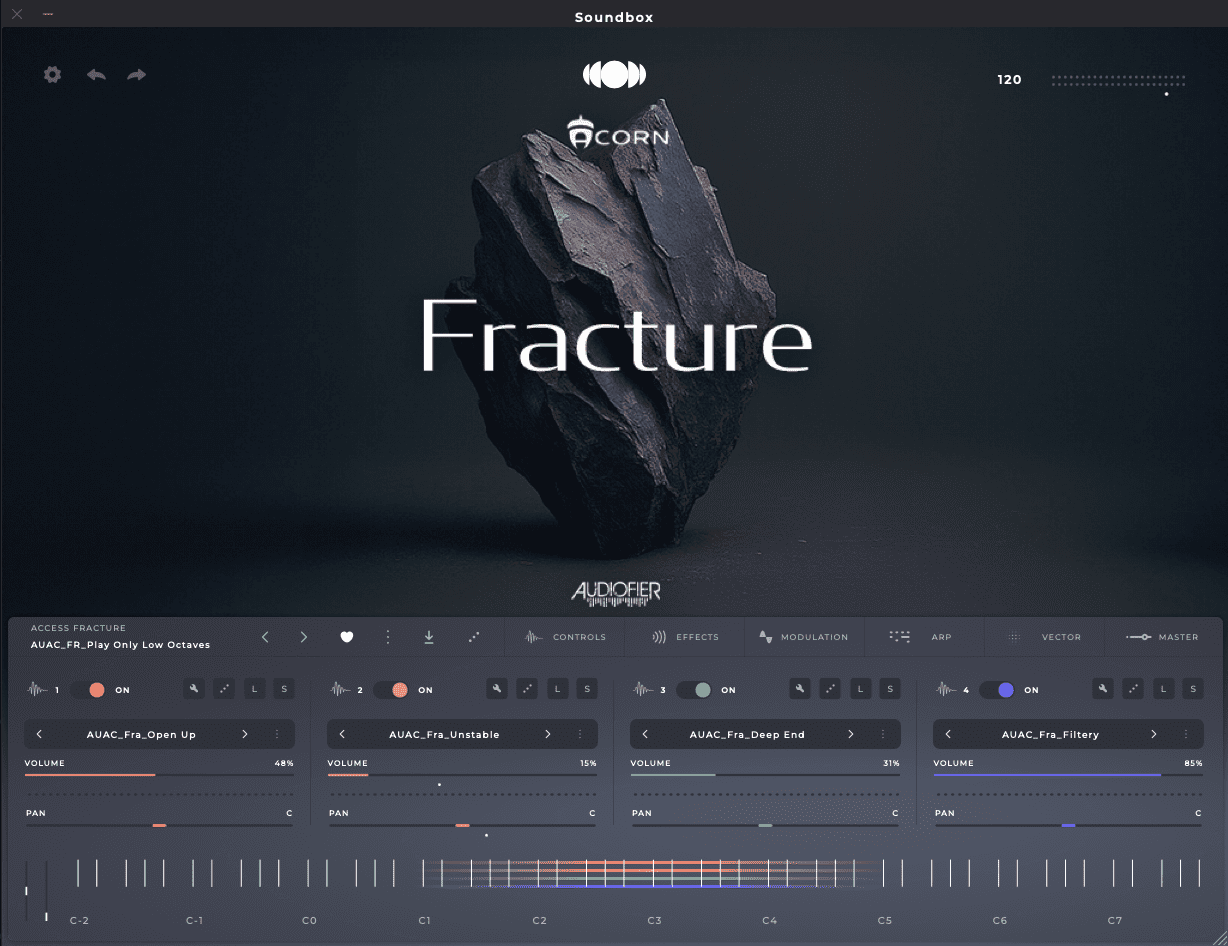Switch to the Effects tab
Viewport: 1228px width, 946px height.
click(685, 637)
